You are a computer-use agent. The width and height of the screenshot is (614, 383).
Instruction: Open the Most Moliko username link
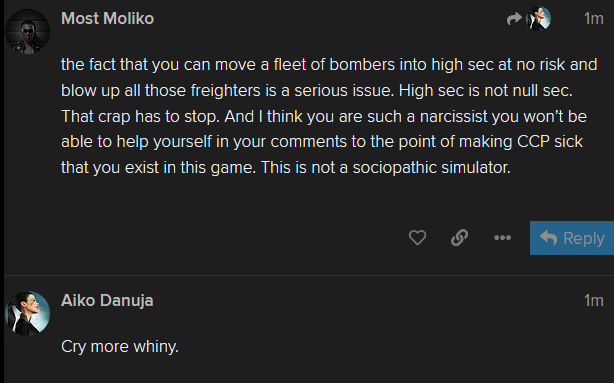pos(108,18)
